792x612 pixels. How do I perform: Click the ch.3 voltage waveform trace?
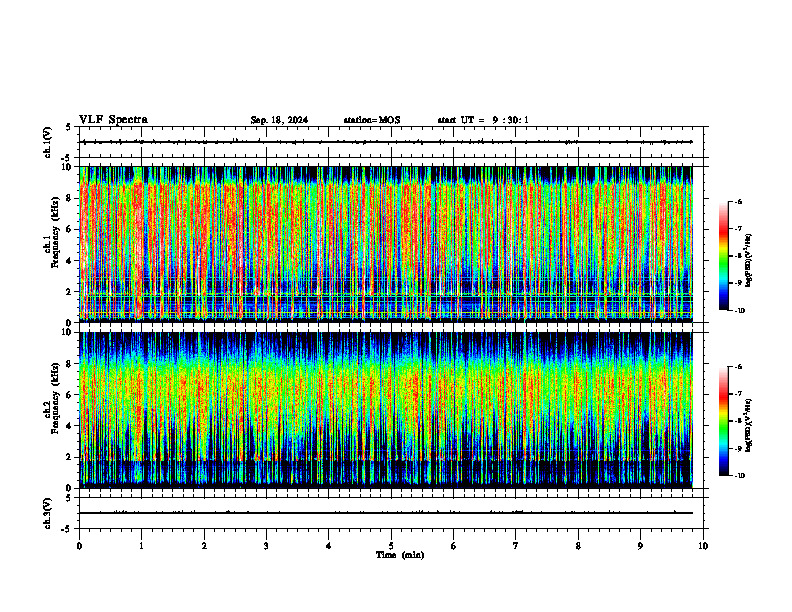tap(386, 513)
